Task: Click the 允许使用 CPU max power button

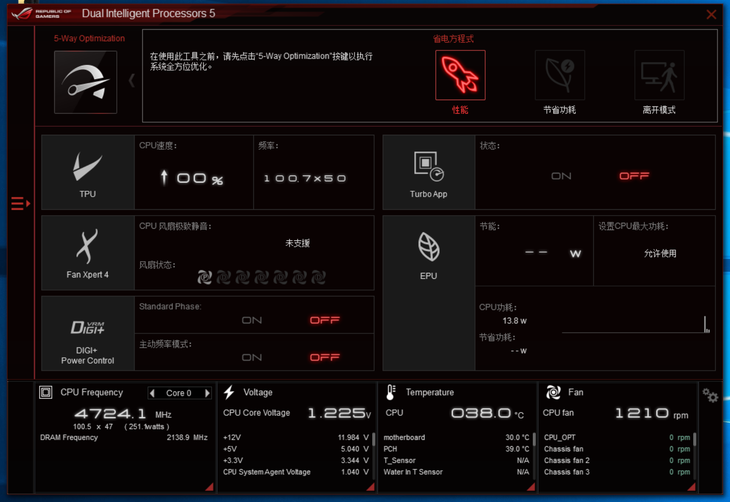Action: [x=660, y=253]
